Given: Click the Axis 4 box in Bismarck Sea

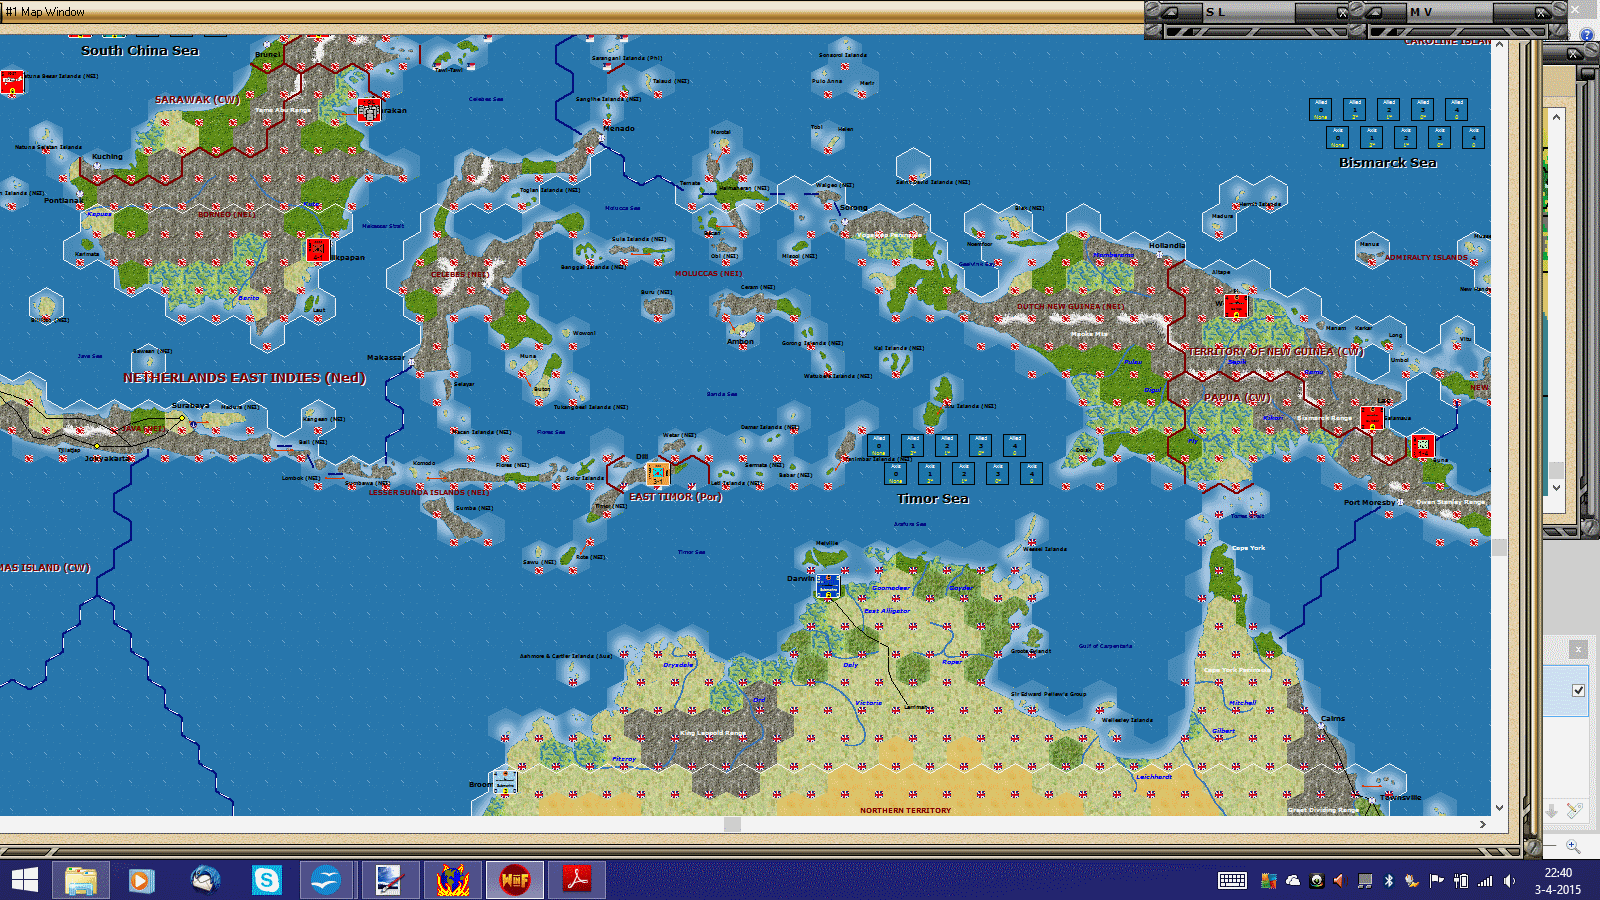Looking at the screenshot, I should [x=1473, y=137].
